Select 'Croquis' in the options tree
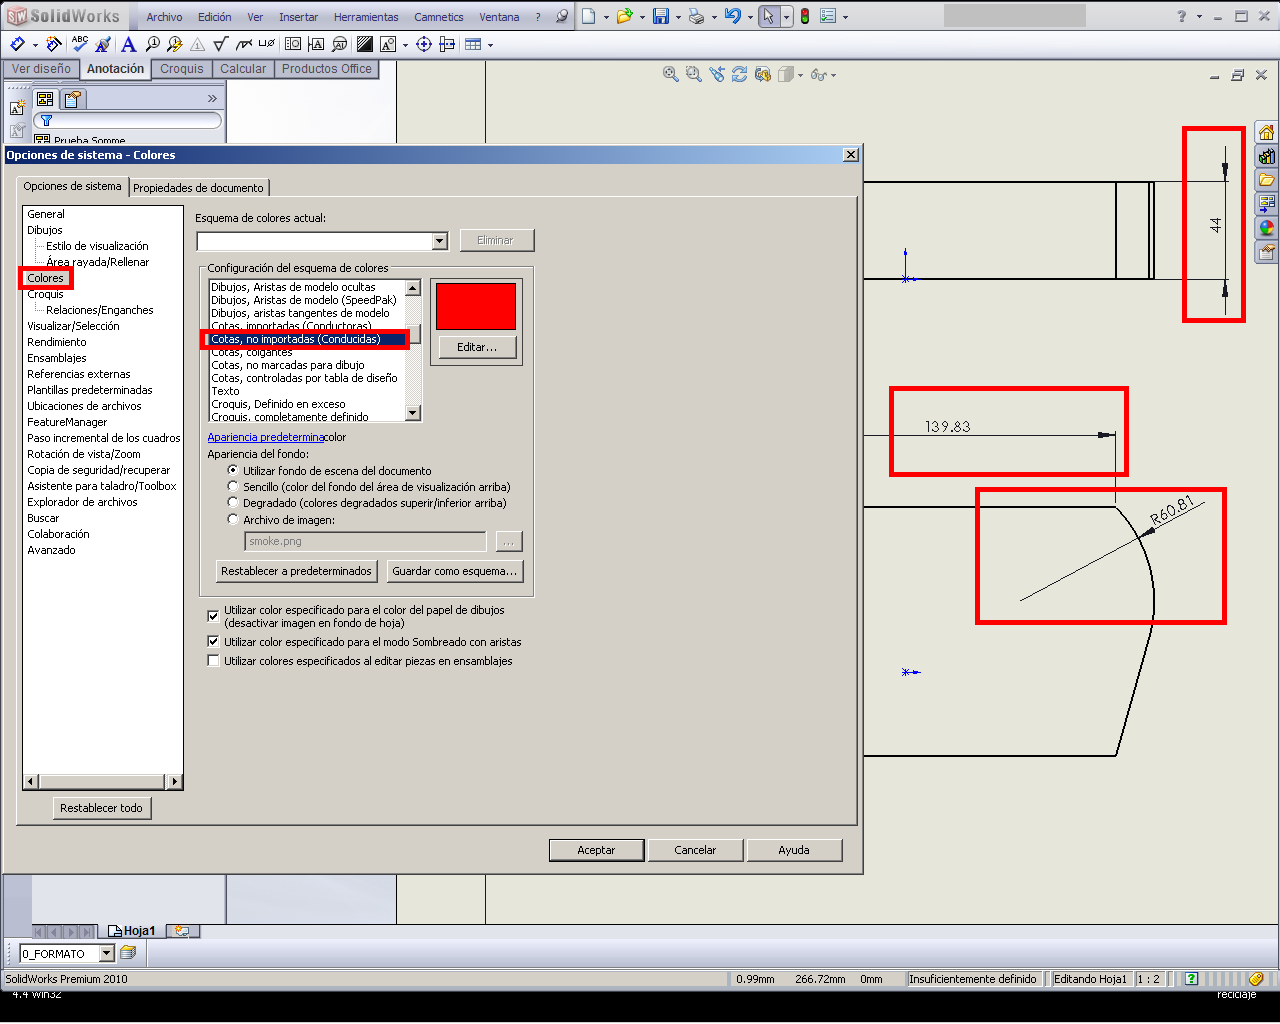This screenshot has width=1280, height=1024. pos(45,294)
